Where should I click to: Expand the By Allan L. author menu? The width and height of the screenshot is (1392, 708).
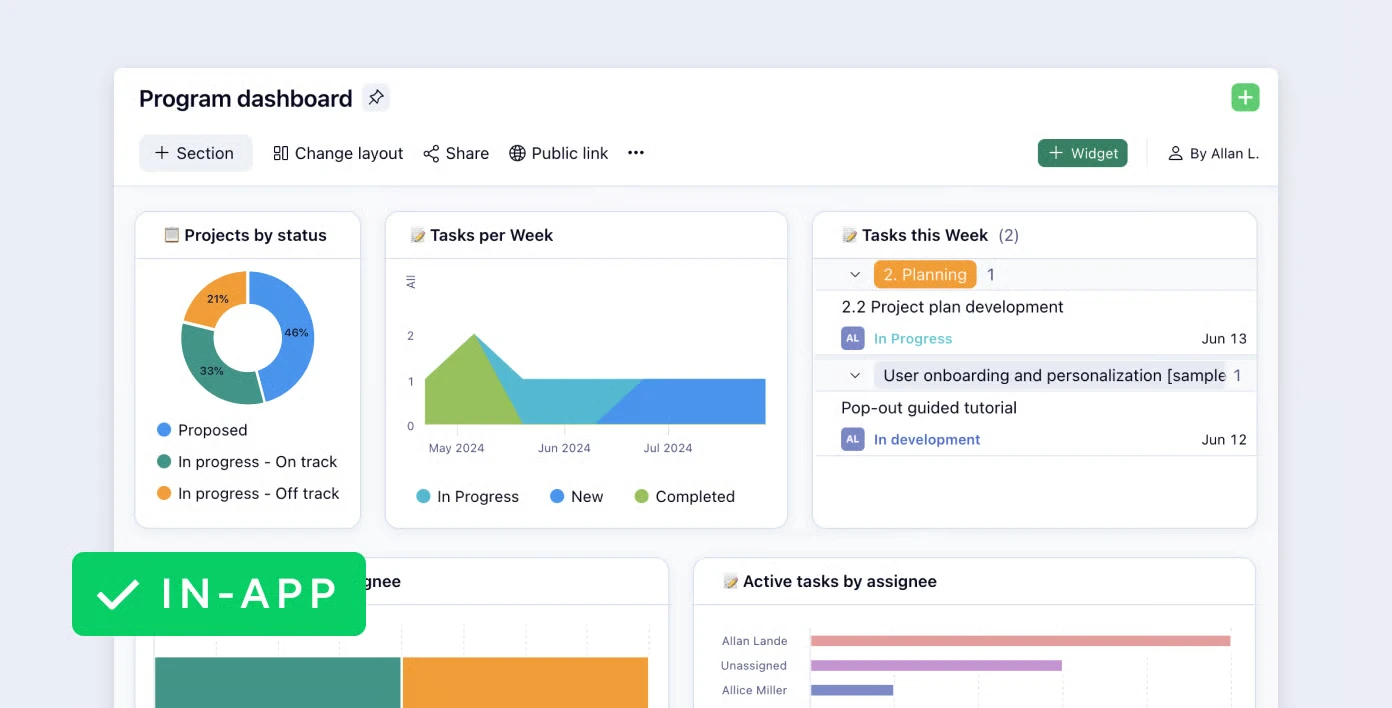[1213, 153]
